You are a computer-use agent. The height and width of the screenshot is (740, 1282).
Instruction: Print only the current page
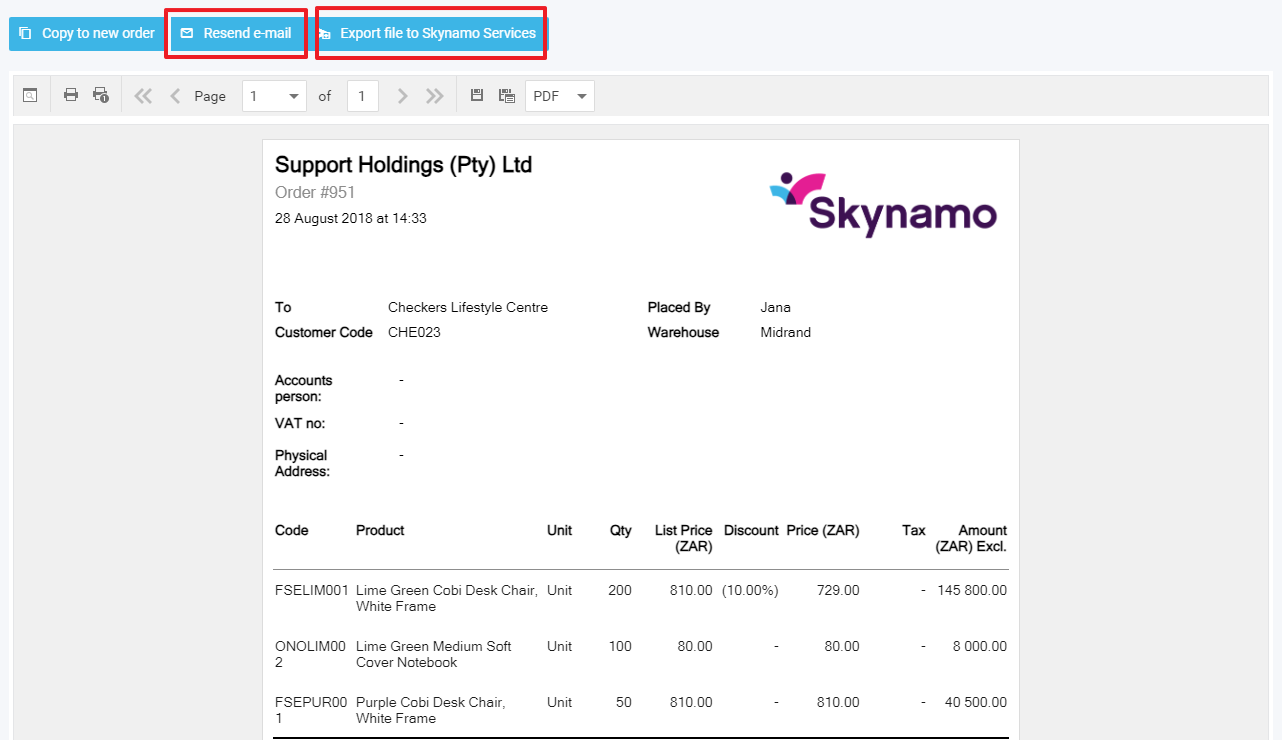click(101, 96)
